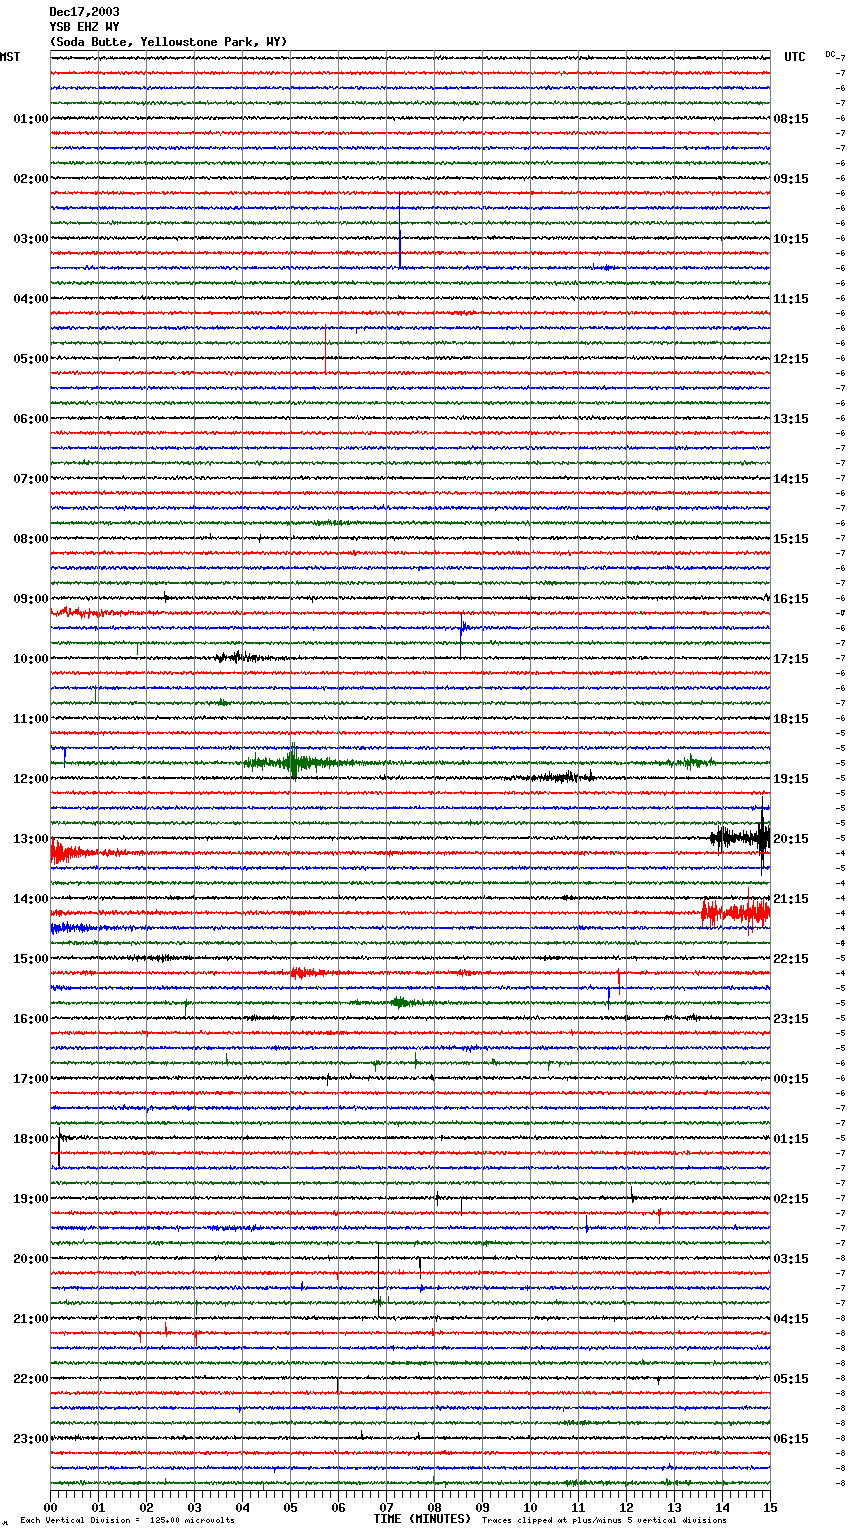Select the "02:00" MST time label

[31, 179]
